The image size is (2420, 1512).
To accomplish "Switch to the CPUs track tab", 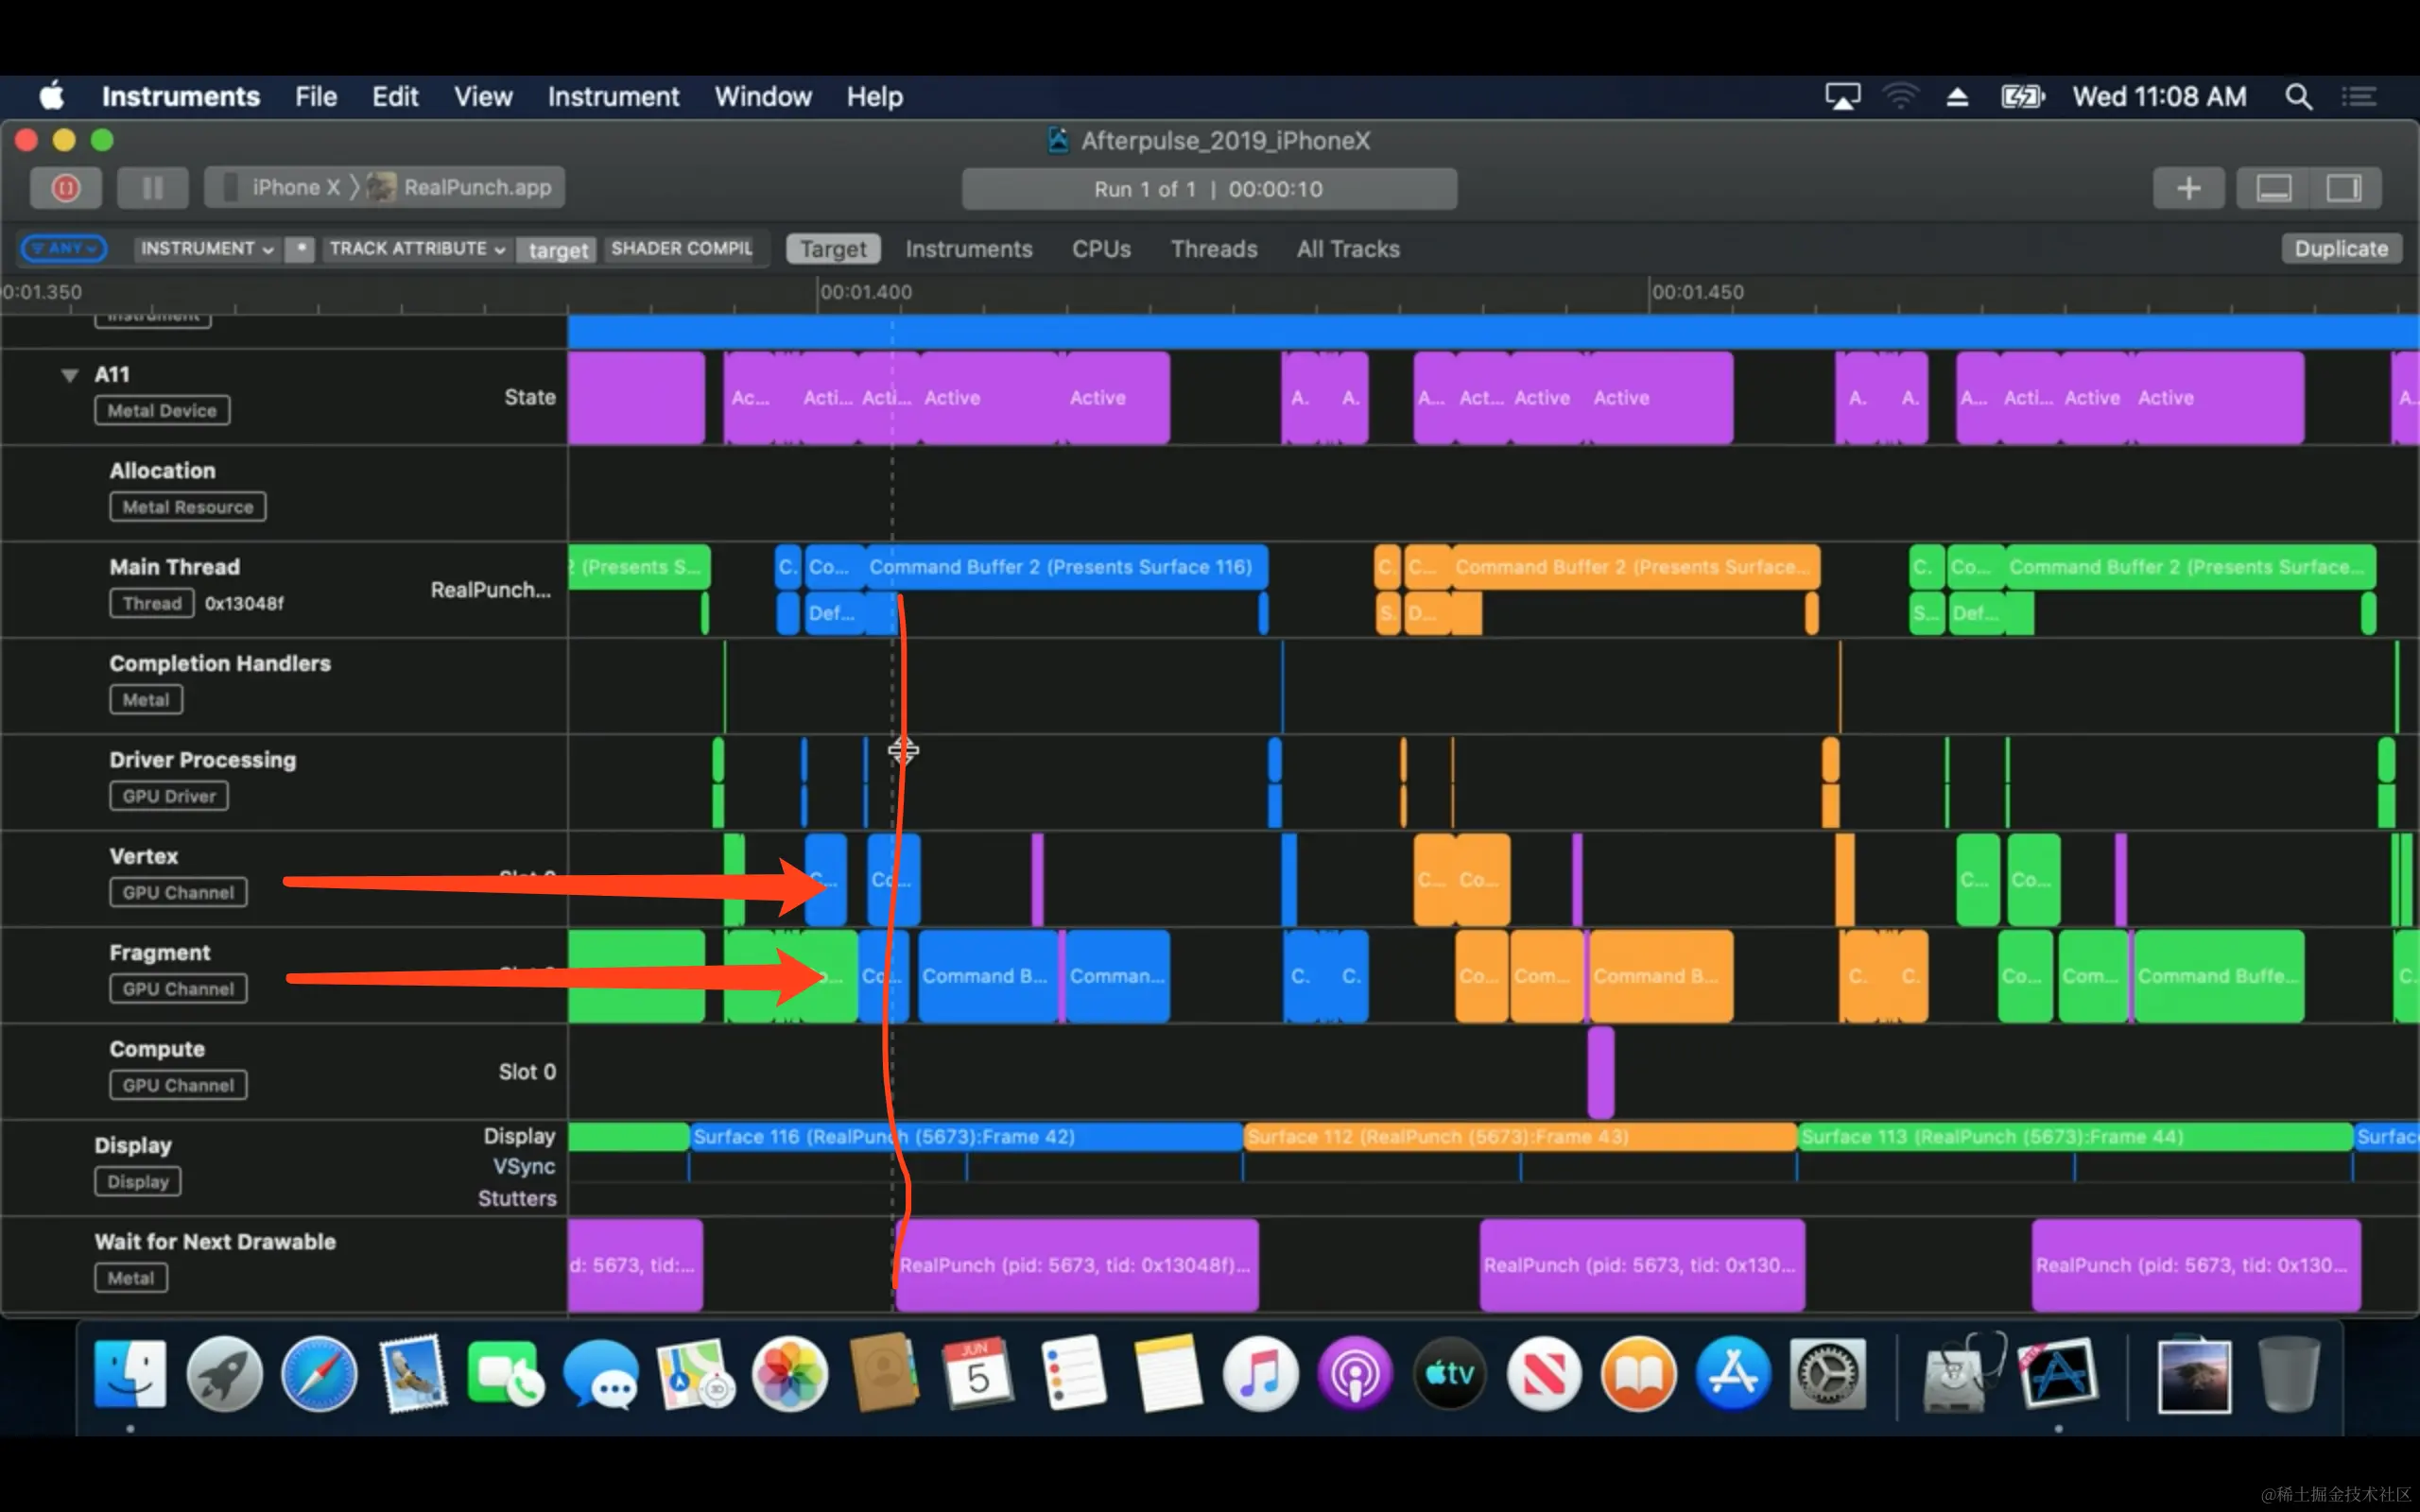I will 1101,249.
